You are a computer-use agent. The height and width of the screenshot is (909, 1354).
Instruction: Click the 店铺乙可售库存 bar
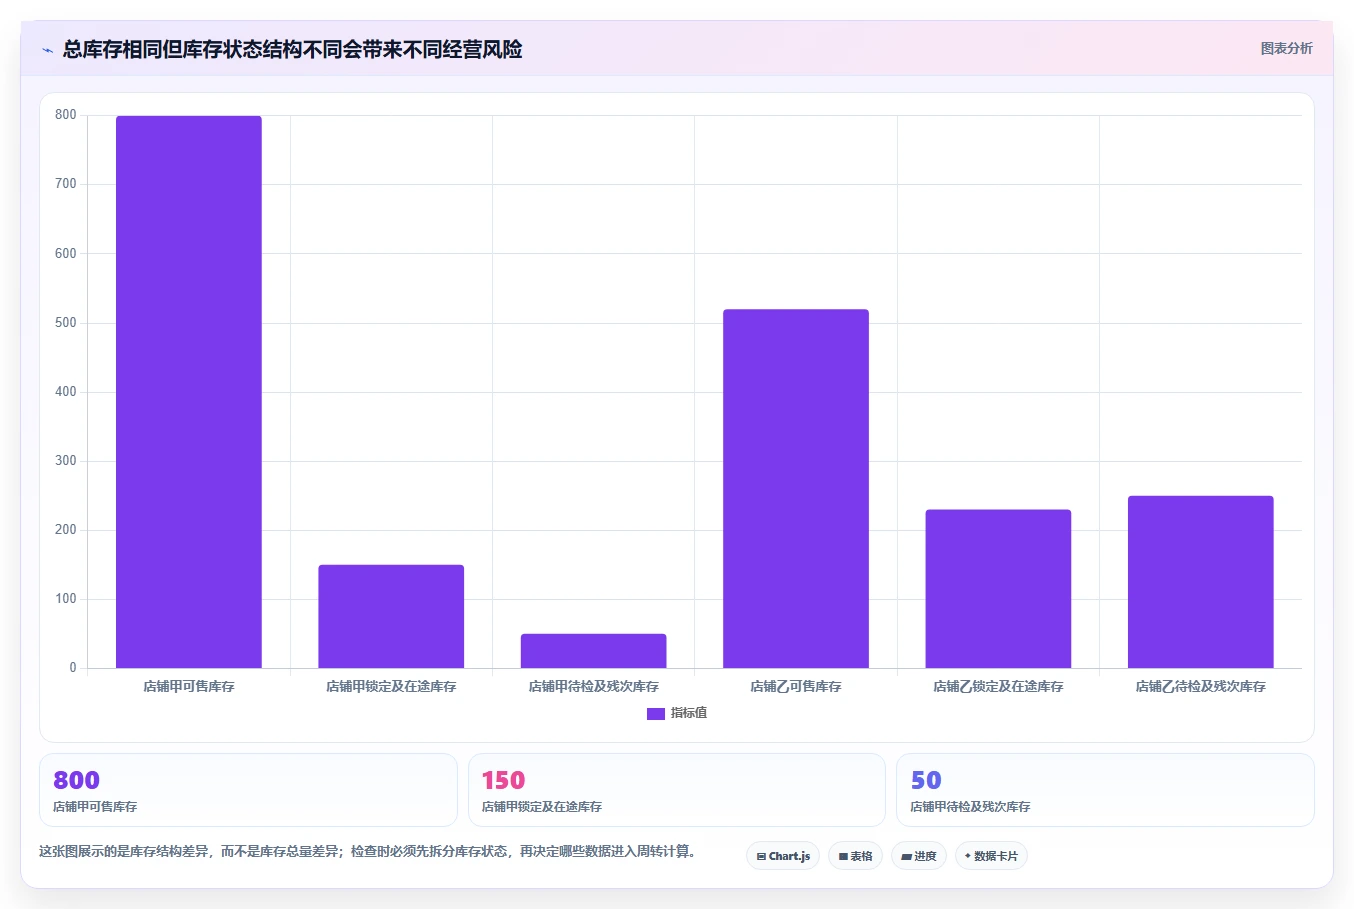[x=796, y=489]
